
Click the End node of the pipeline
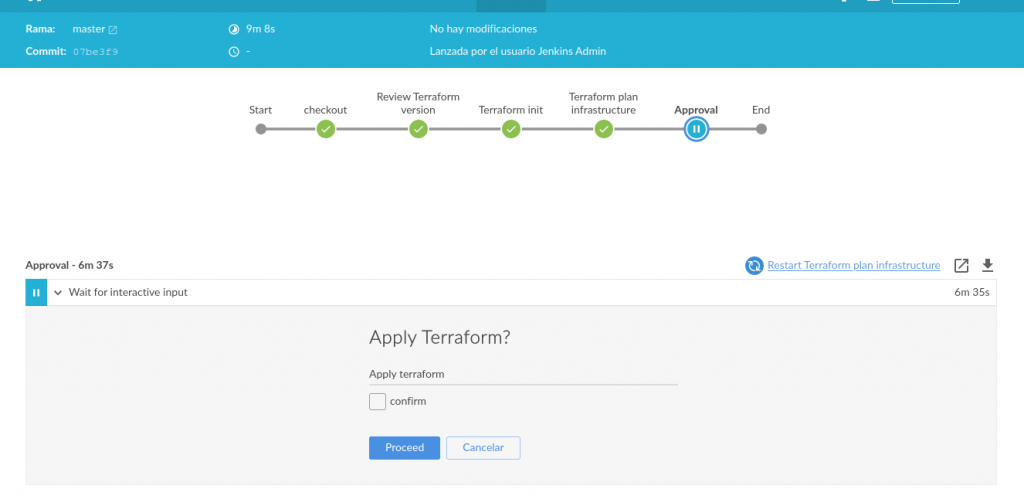pyautogui.click(x=761, y=129)
